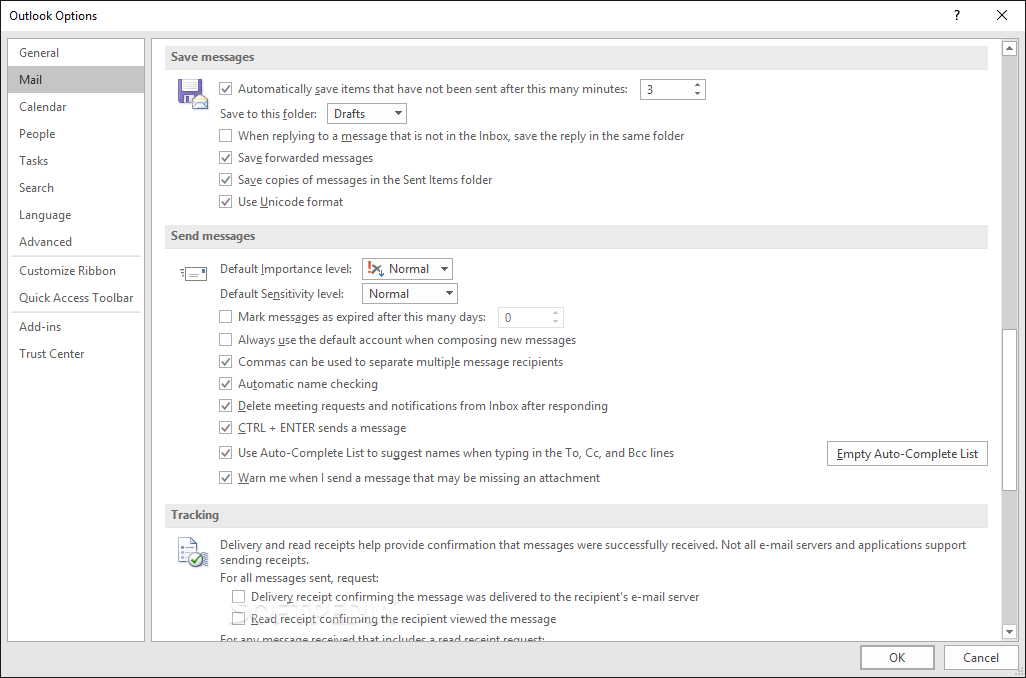Screen dimensions: 1026x678
Task: Decrease the auto-save minutes spinner
Action: click(x=698, y=94)
